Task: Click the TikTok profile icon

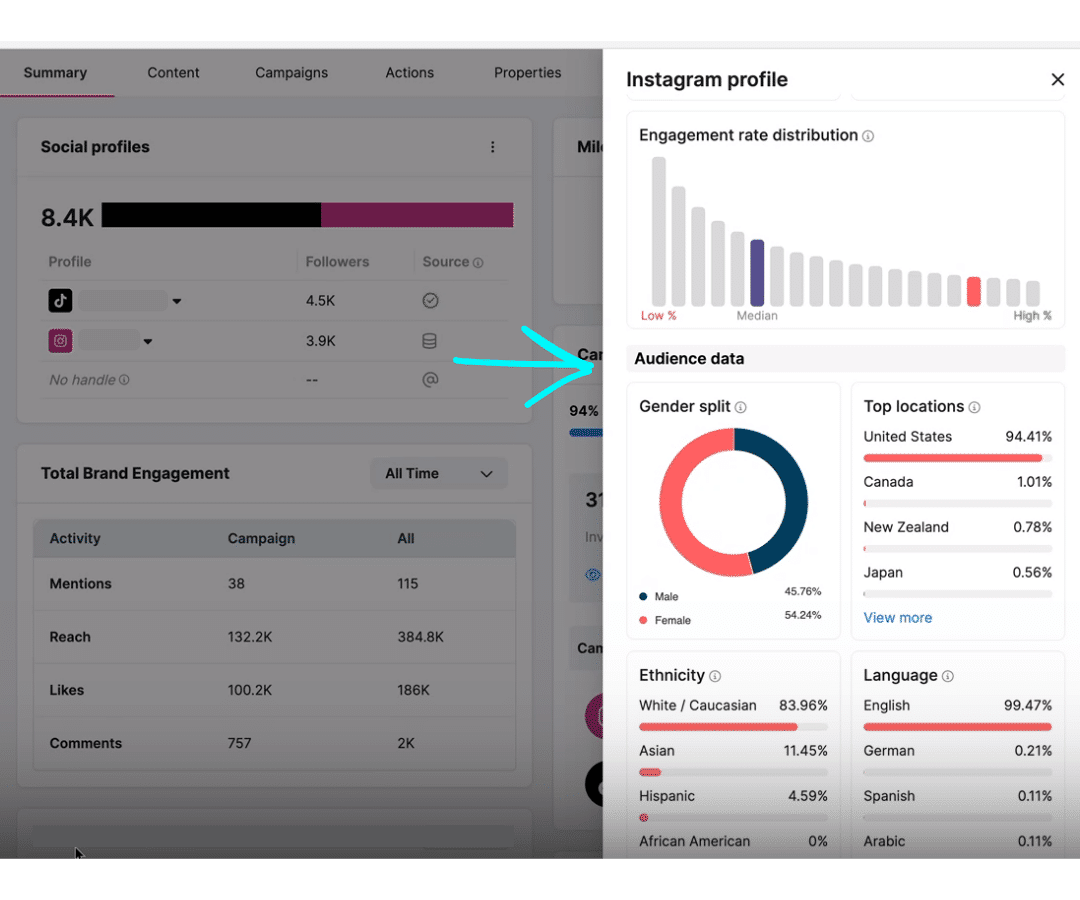Action: (61, 301)
